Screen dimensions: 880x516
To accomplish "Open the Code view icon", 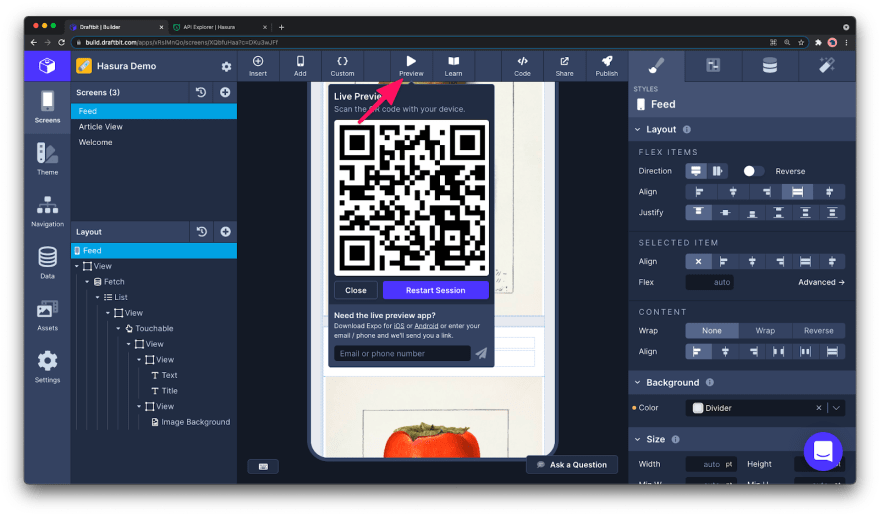I will point(522,66).
